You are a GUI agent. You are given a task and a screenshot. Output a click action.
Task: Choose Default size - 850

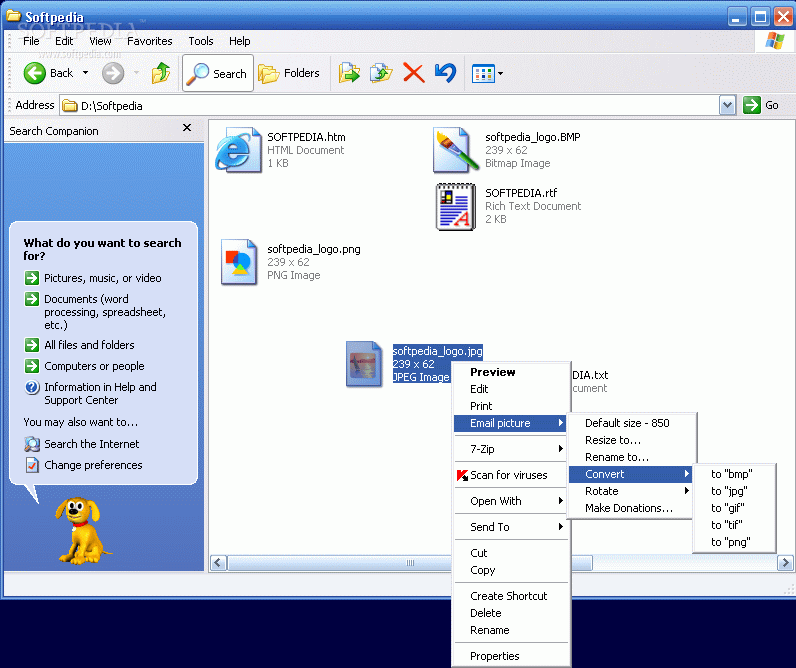point(631,423)
